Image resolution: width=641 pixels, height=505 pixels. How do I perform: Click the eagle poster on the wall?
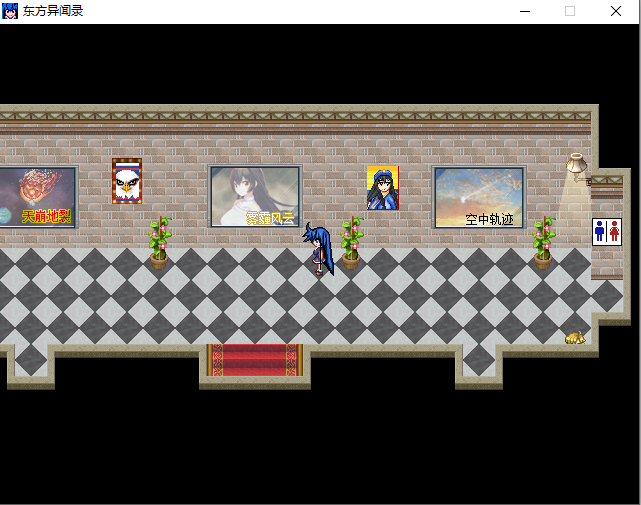tap(127, 181)
